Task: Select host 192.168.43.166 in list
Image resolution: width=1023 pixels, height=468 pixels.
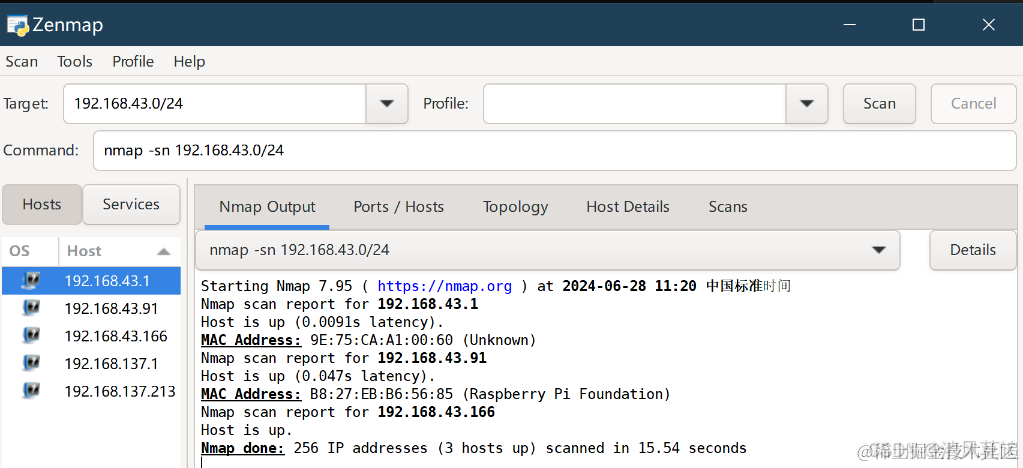Action: 91,335
